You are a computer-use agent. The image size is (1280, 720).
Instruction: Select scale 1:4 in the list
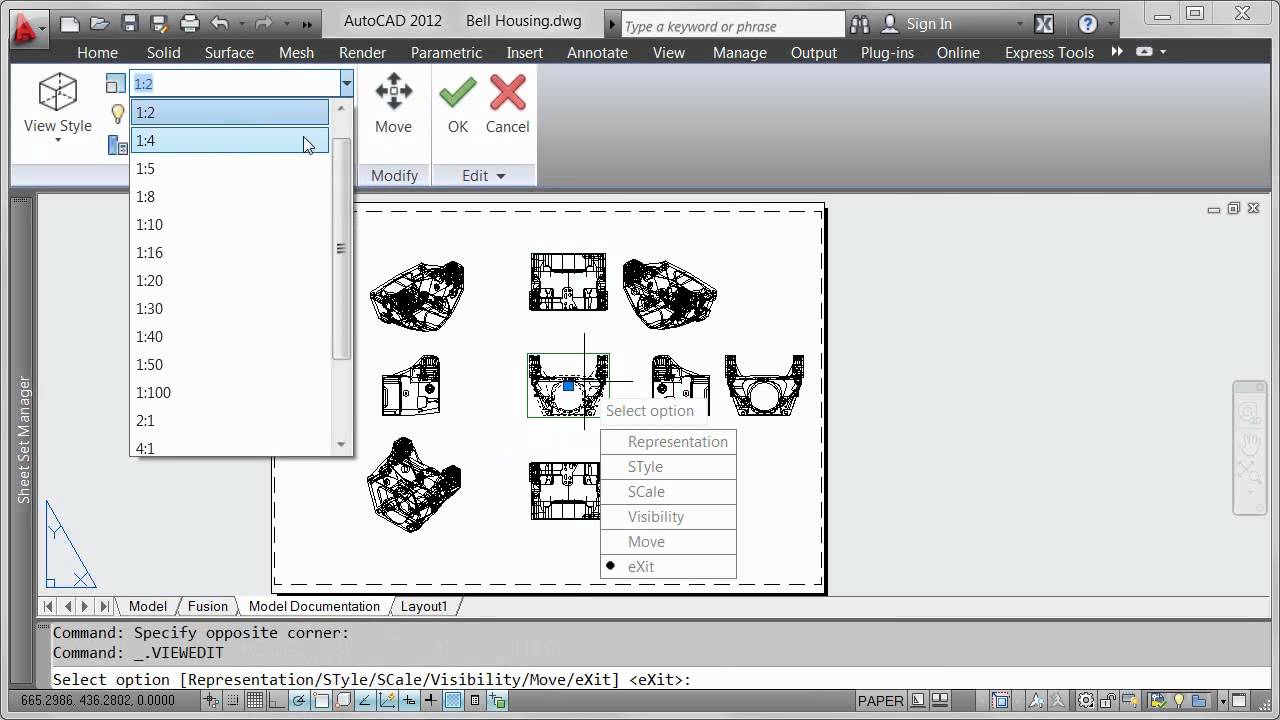[230, 141]
